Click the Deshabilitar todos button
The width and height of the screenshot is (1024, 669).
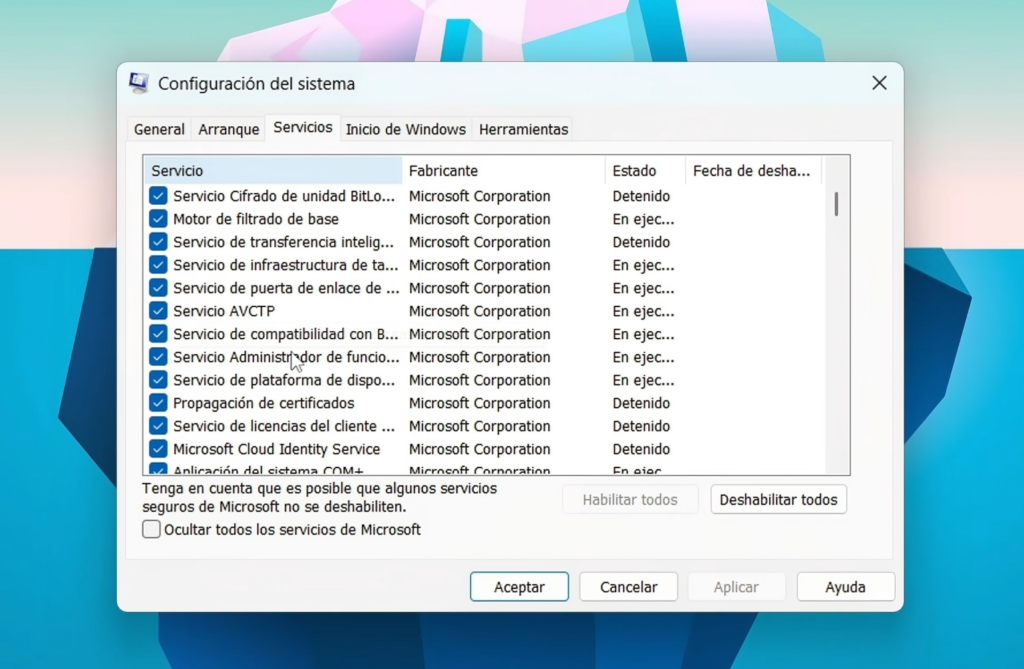pos(778,499)
